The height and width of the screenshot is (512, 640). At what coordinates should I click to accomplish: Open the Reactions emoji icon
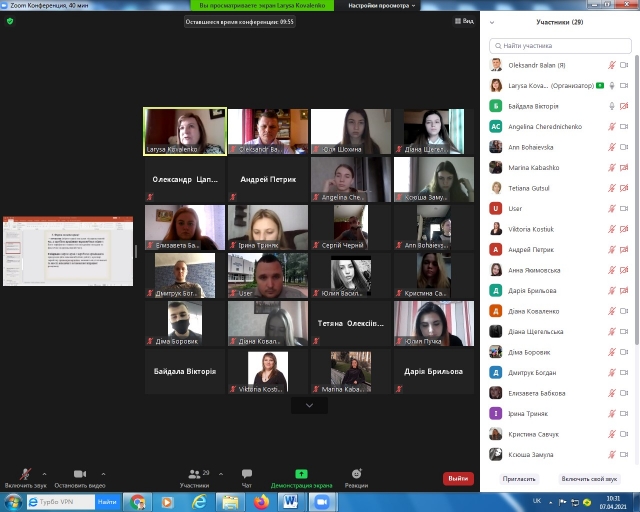pos(356,474)
